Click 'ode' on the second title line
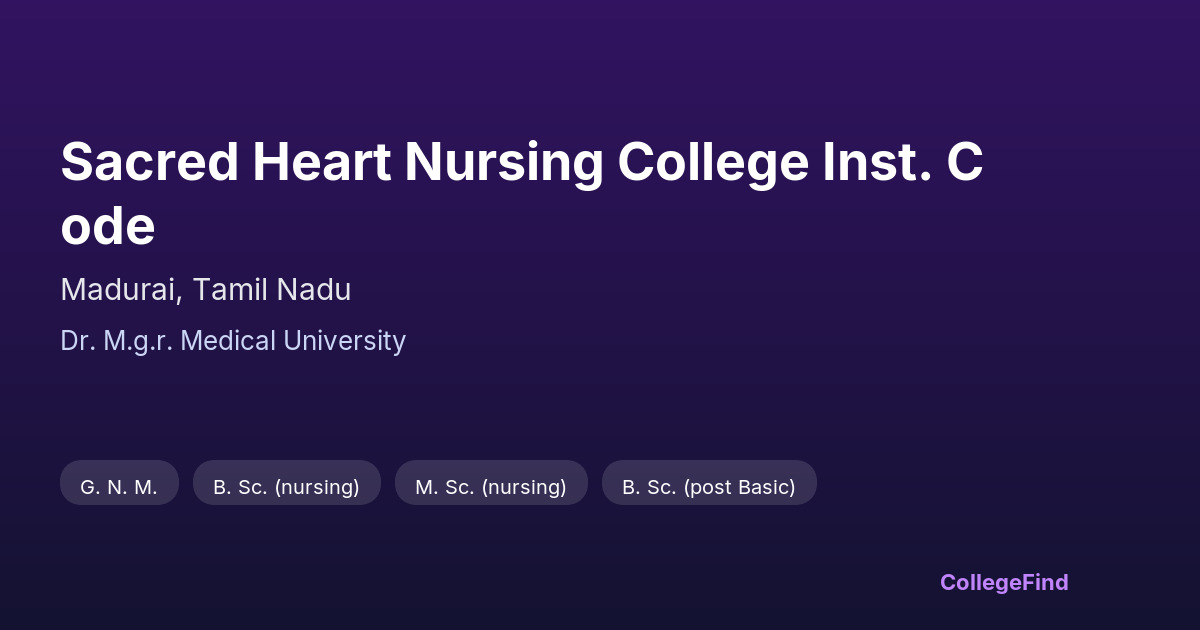 point(108,227)
